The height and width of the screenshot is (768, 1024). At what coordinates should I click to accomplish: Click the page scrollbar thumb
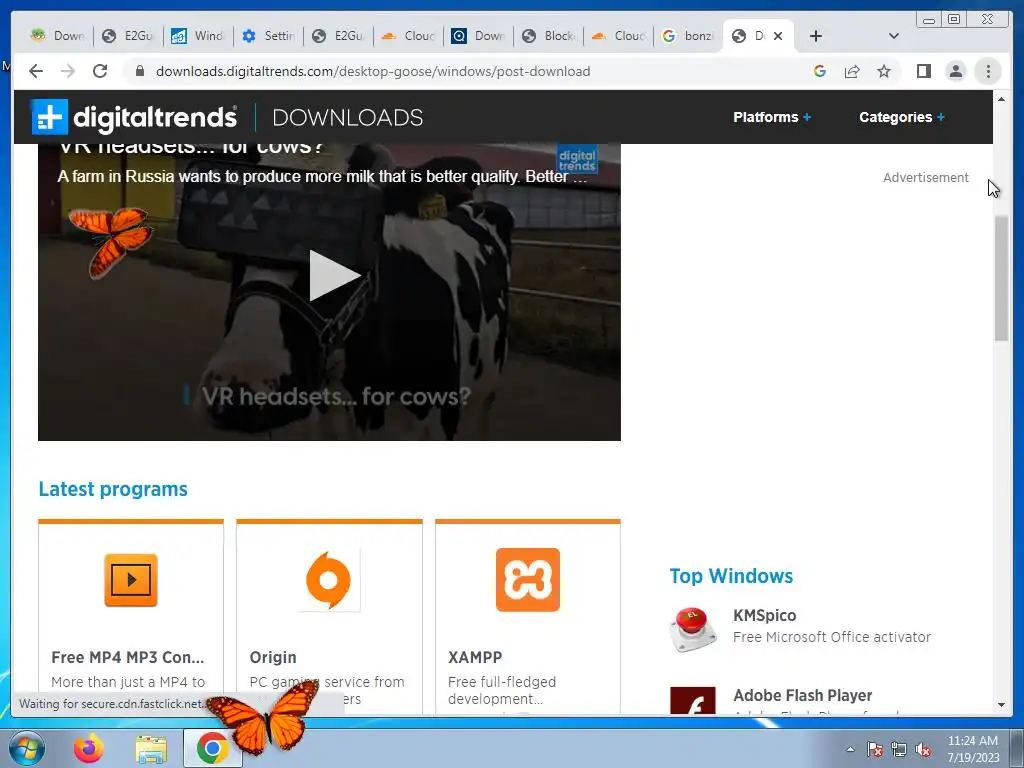pos(1001,278)
